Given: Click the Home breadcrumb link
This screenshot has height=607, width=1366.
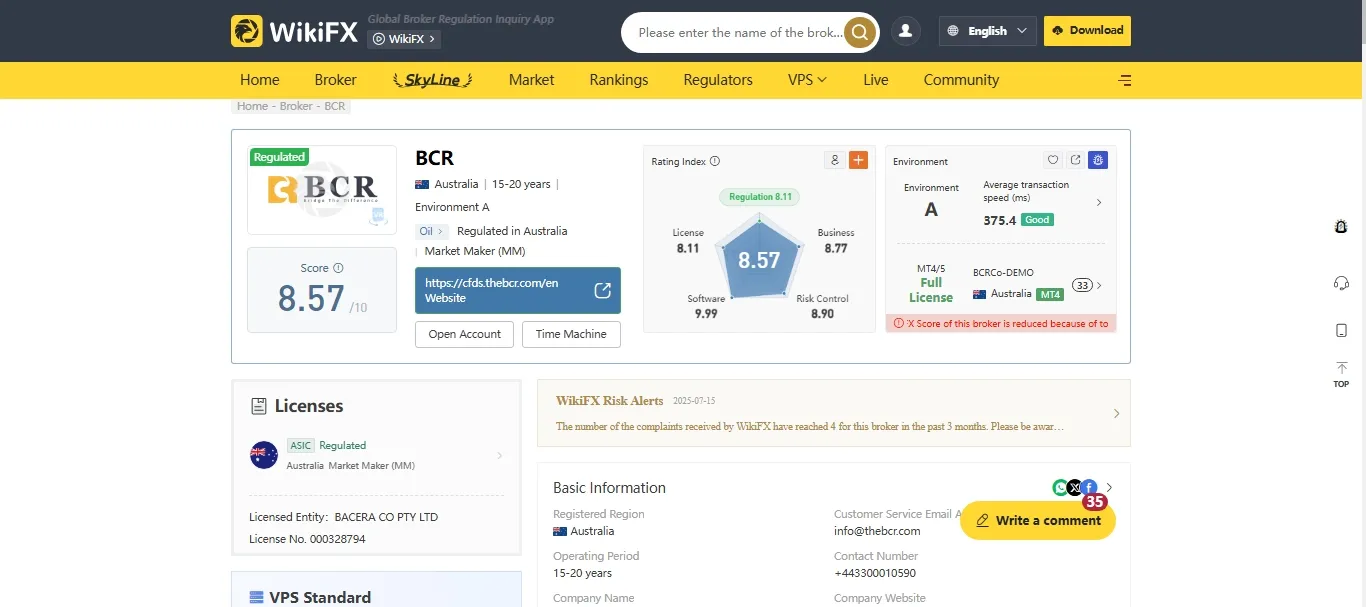Looking at the screenshot, I should click(252, 106).
